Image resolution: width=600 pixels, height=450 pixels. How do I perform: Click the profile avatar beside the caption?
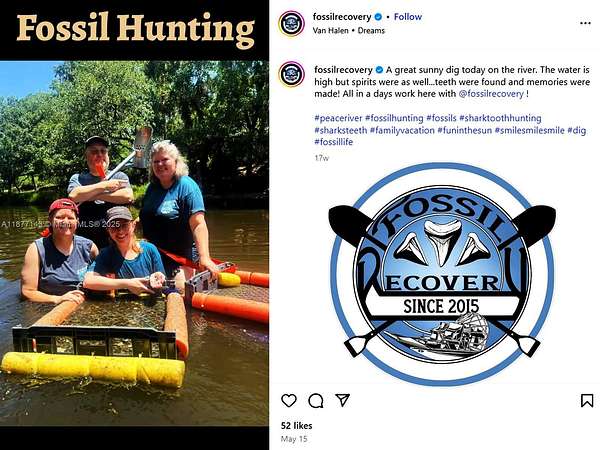(x=292, y=74)
